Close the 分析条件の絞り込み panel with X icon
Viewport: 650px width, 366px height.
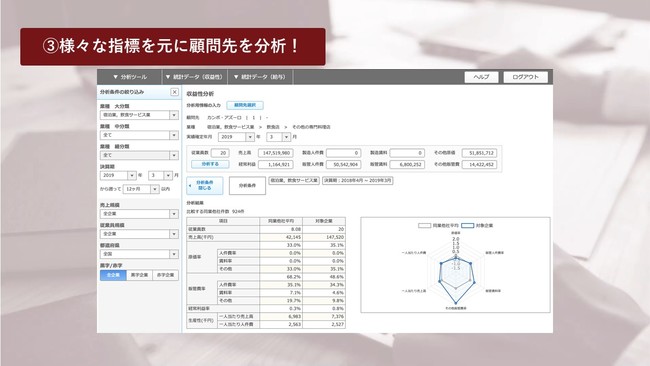pyautogui.click(x=175, y=92)
